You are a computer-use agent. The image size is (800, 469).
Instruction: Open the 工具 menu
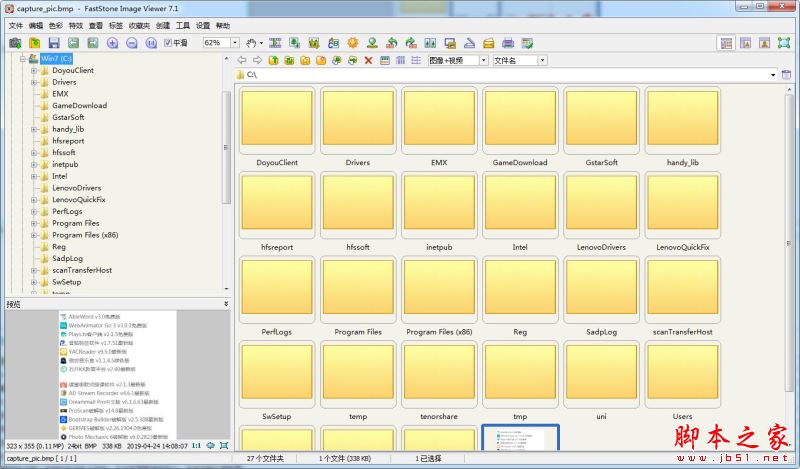point(183,26)
